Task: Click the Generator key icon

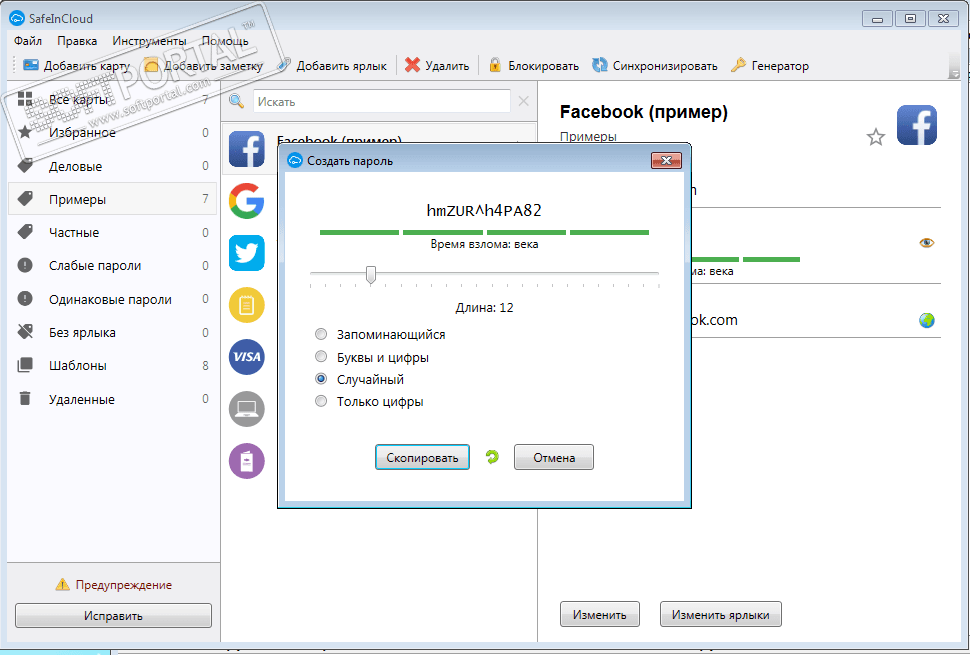Action: (739, 65)
